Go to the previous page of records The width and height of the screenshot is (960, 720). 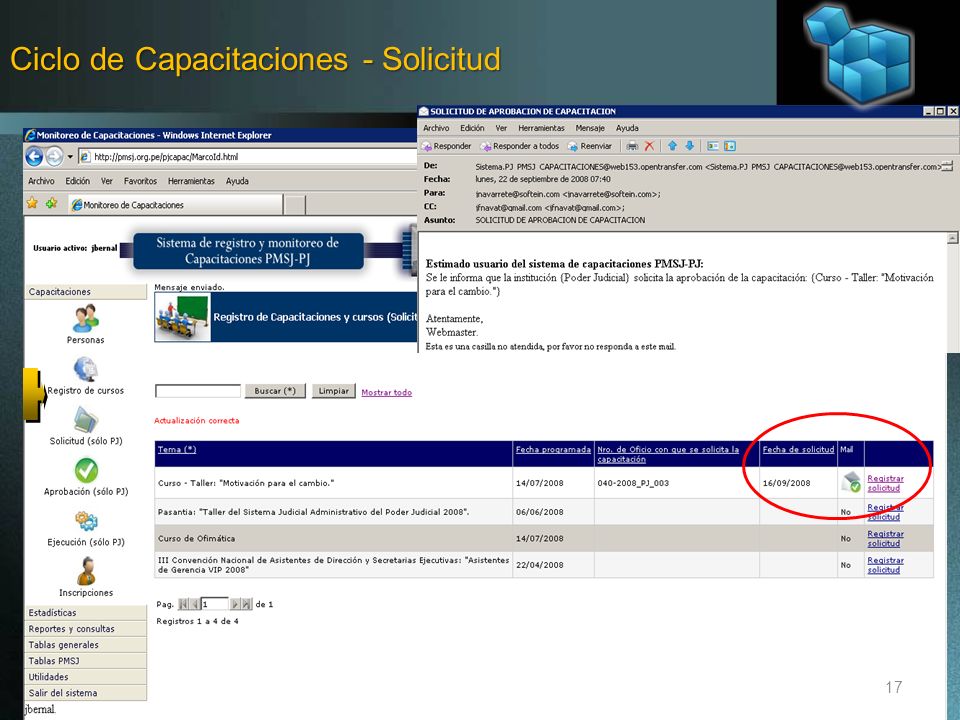coord(195,604)
